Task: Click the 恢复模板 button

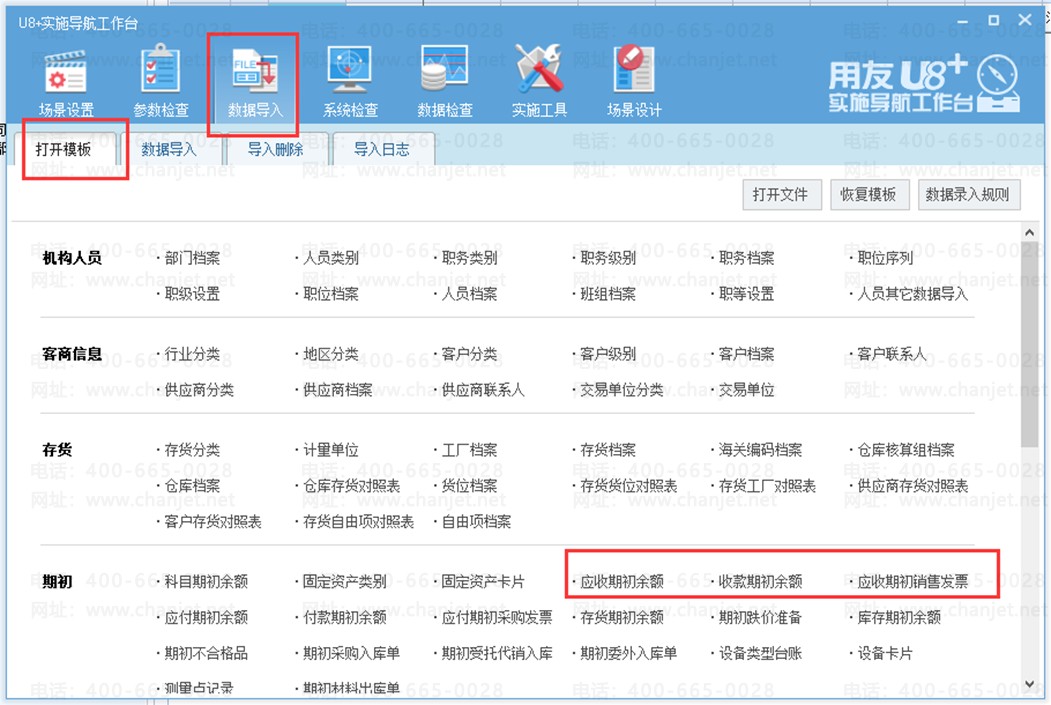Action: pyautogui.click(x=869, y=194)
